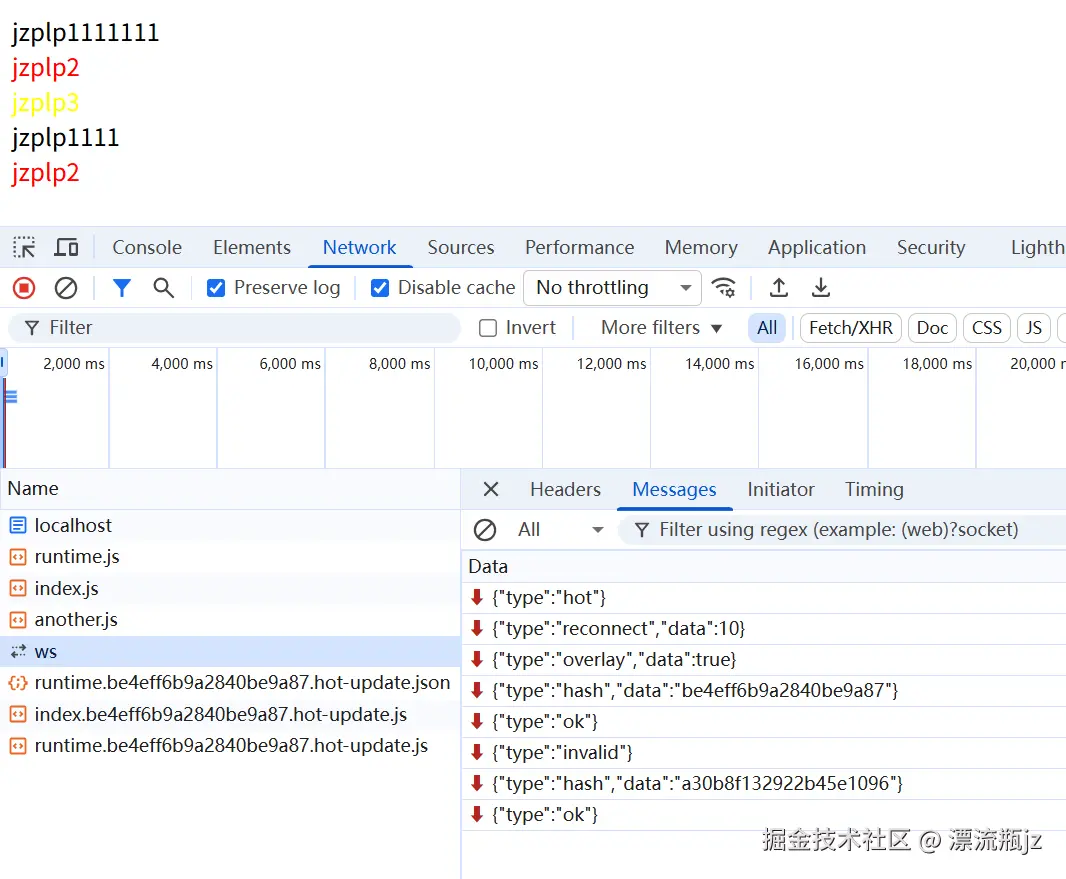Export HAR file download icon
This screenshot has width=1066, height=879.
[821, 288]
